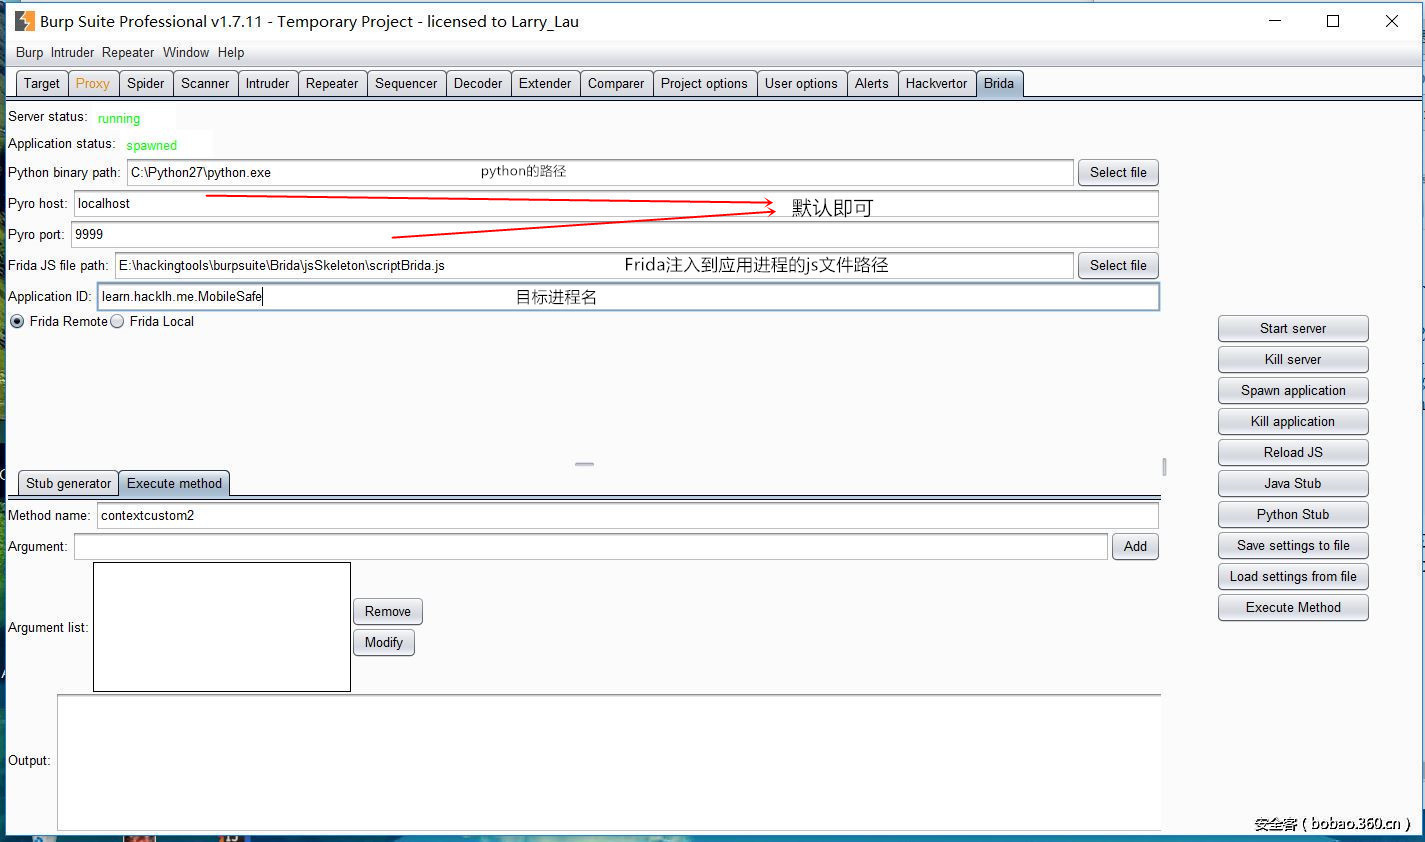
Task: Click Execute Method button on right
Action: [1292, 607]
